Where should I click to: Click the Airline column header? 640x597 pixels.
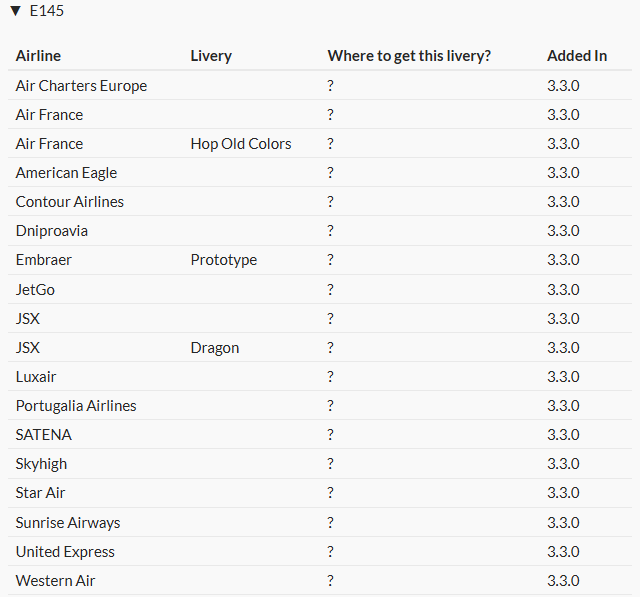tap(38, 56)
